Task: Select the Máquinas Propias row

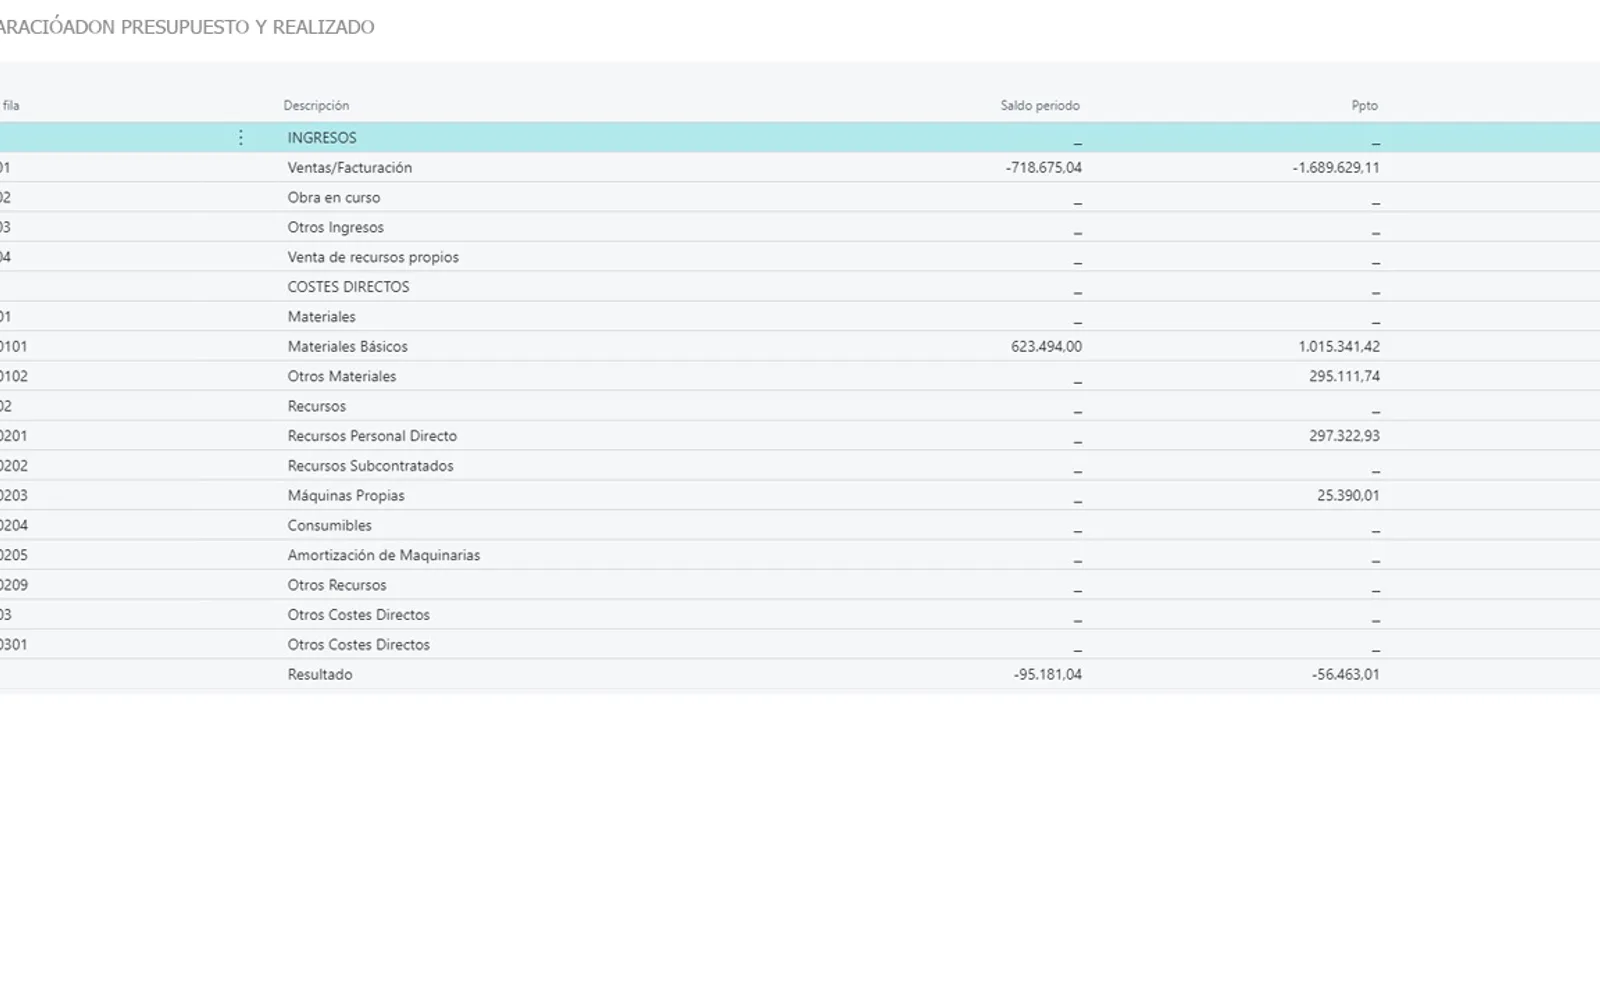Action: (x=346, y=496)
